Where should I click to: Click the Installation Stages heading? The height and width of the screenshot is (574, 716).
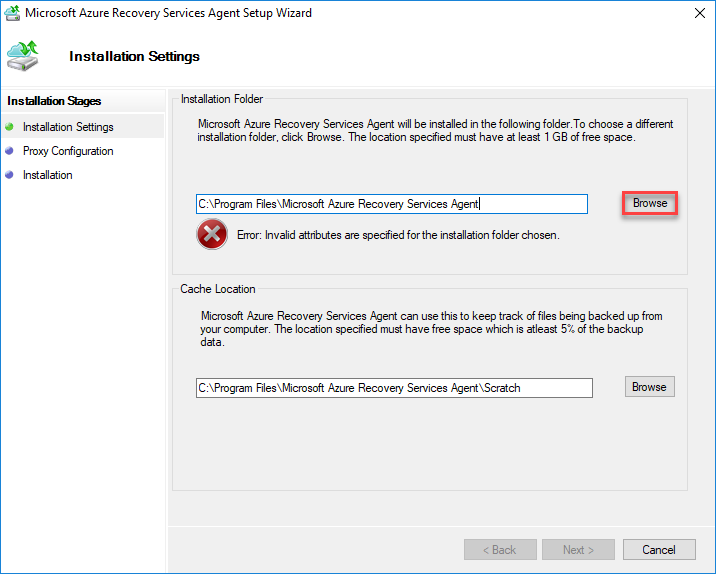tap(54, 101)
